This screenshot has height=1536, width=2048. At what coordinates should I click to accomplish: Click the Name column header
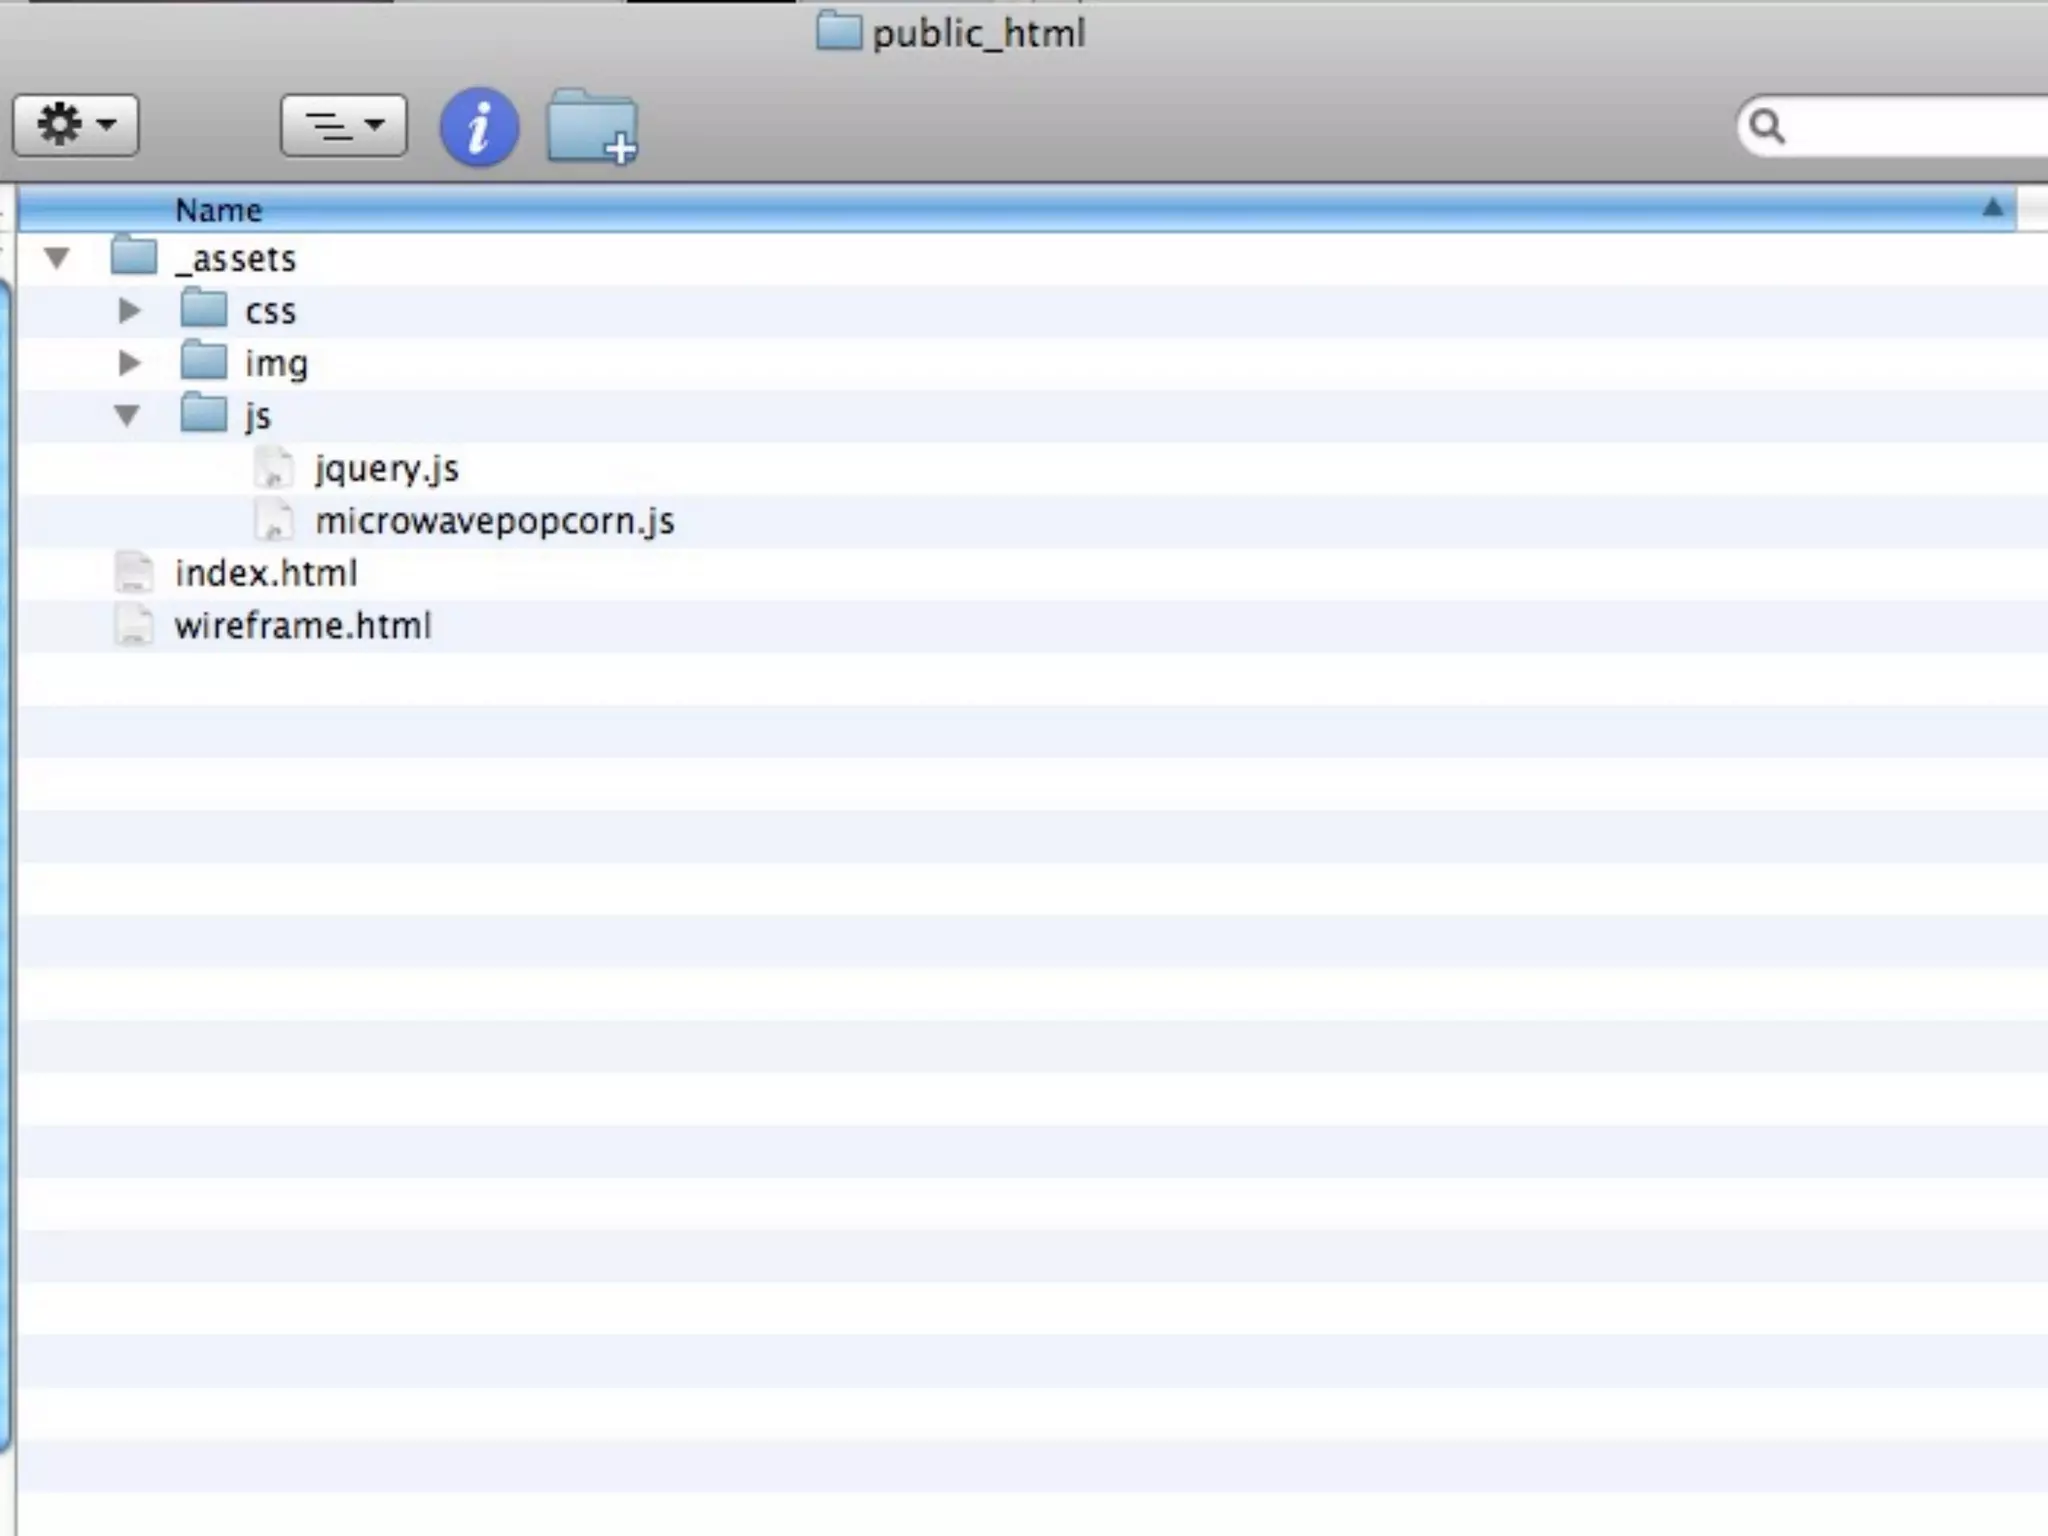pos(218,210)
